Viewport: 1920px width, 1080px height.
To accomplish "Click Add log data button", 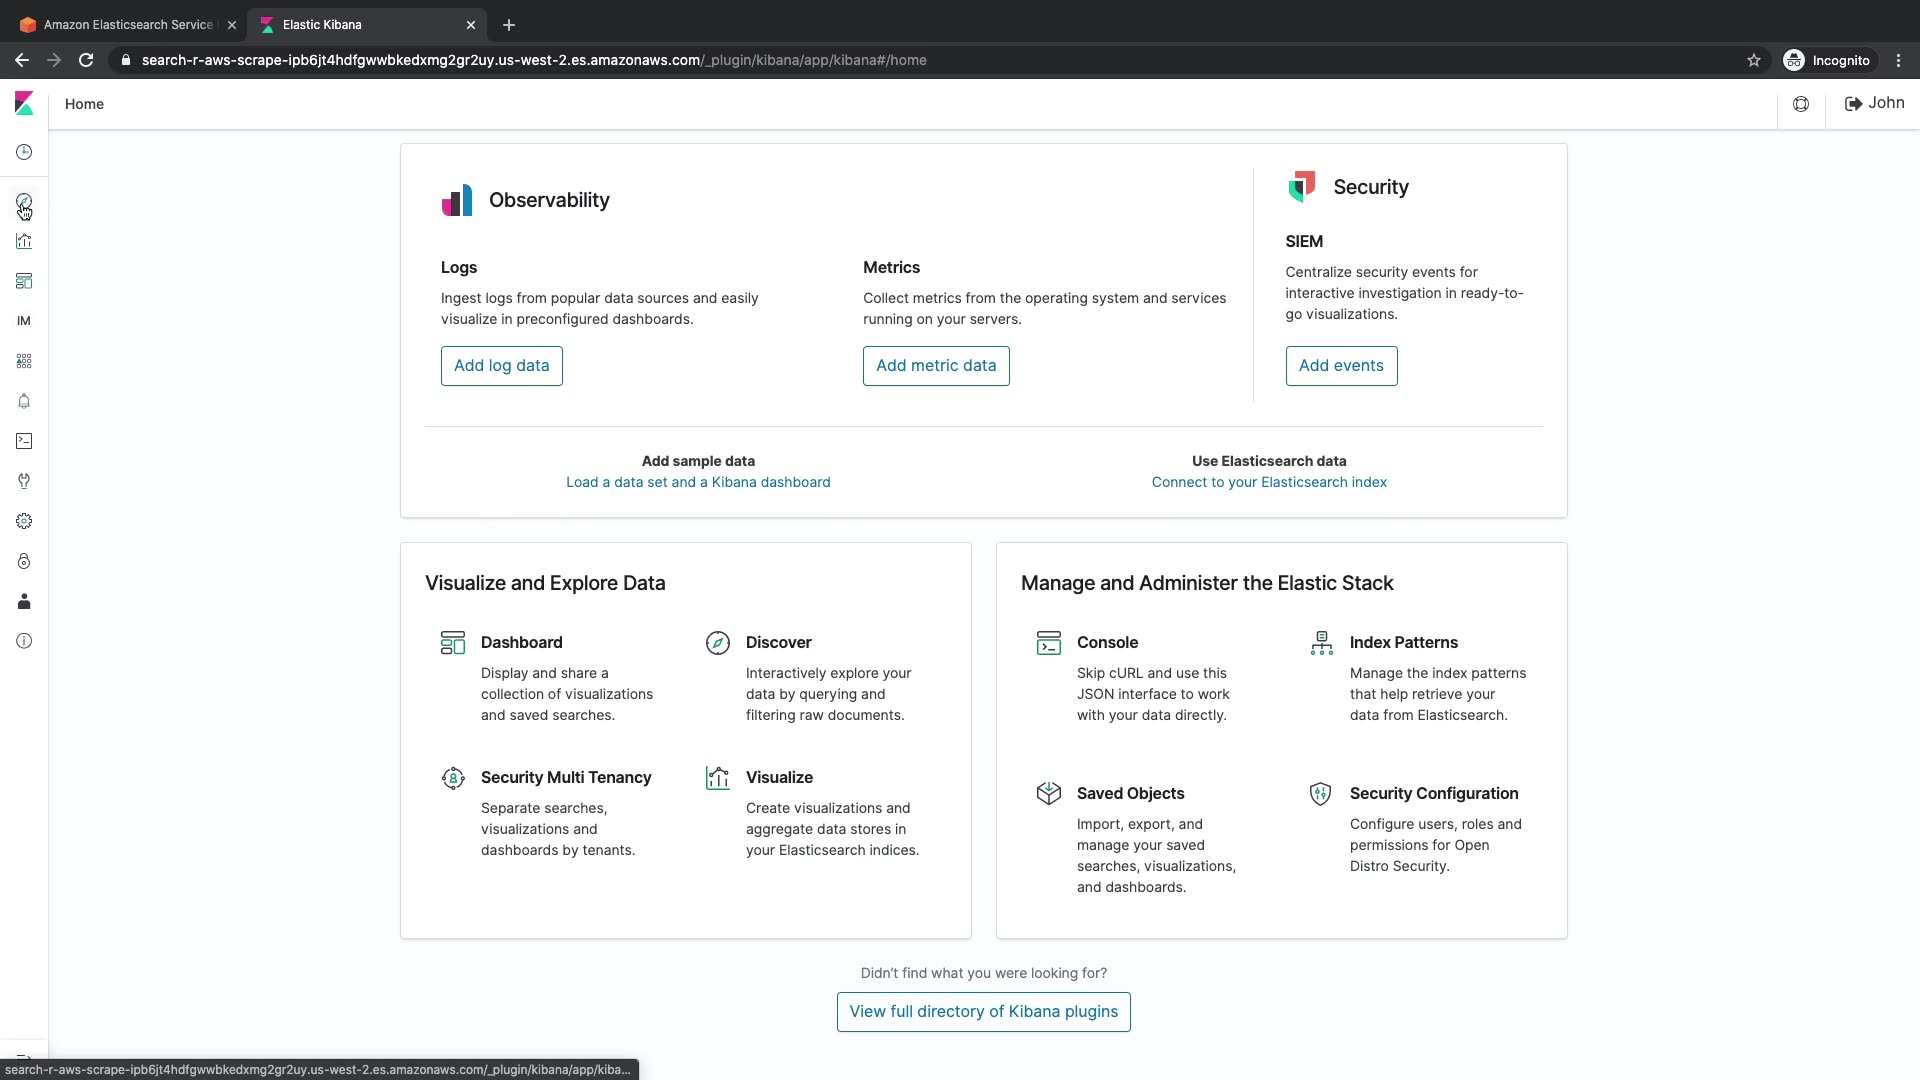I will point(501,366).
